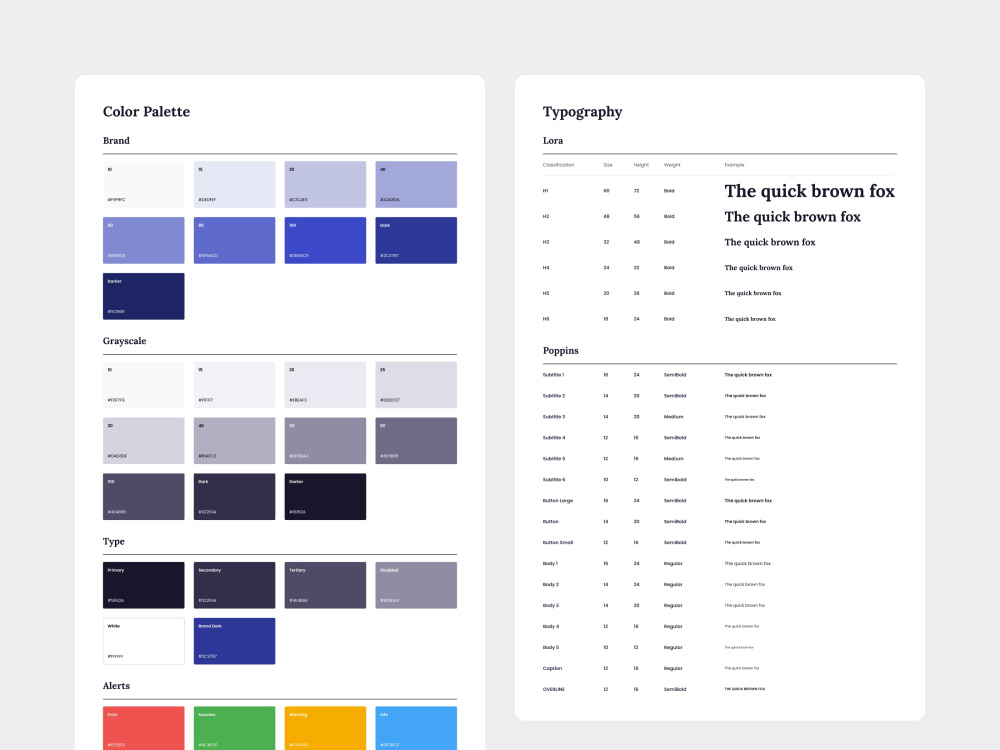Select the Grayscale 10 swatch
This screenshot has height=750, width=1000.
pos(143,385)
